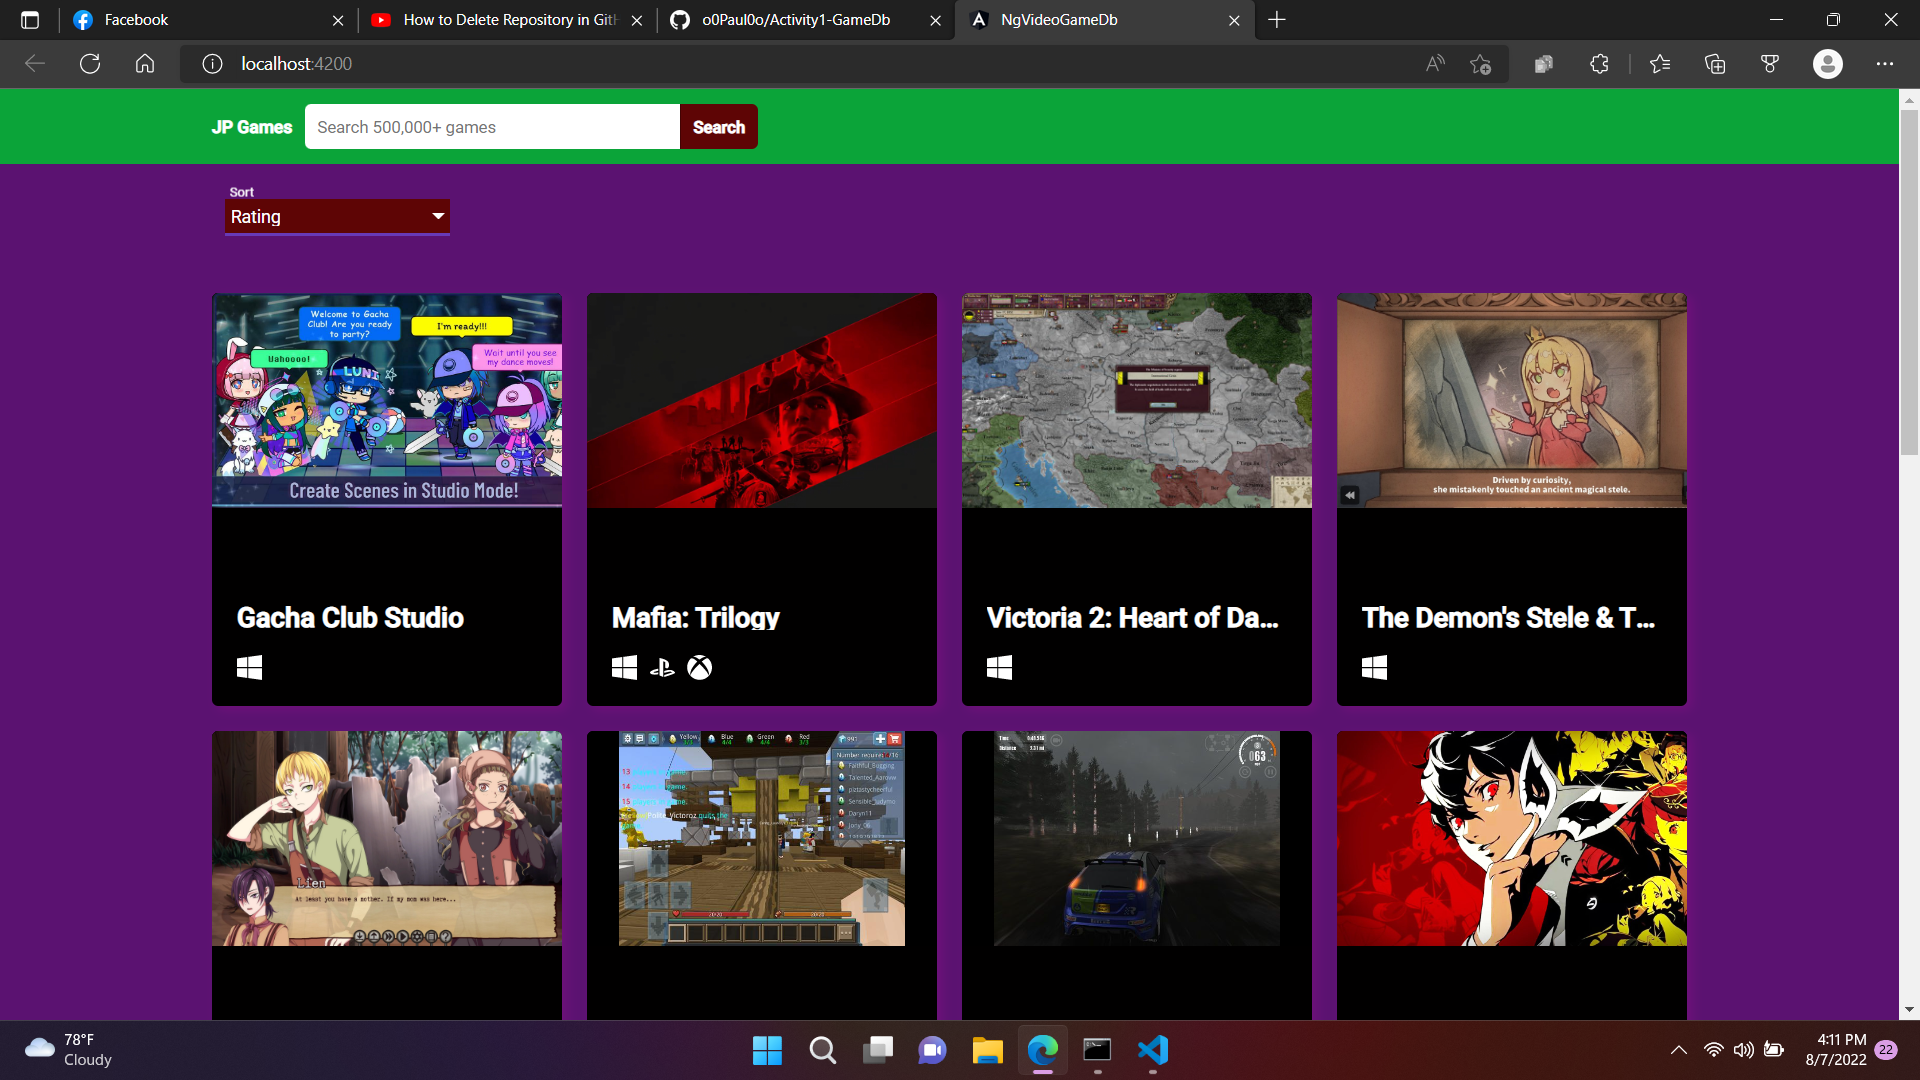Screen dimensions: 1920x1080
Task: Open the browser profile avatar
Action: (x=1828, y=64)
